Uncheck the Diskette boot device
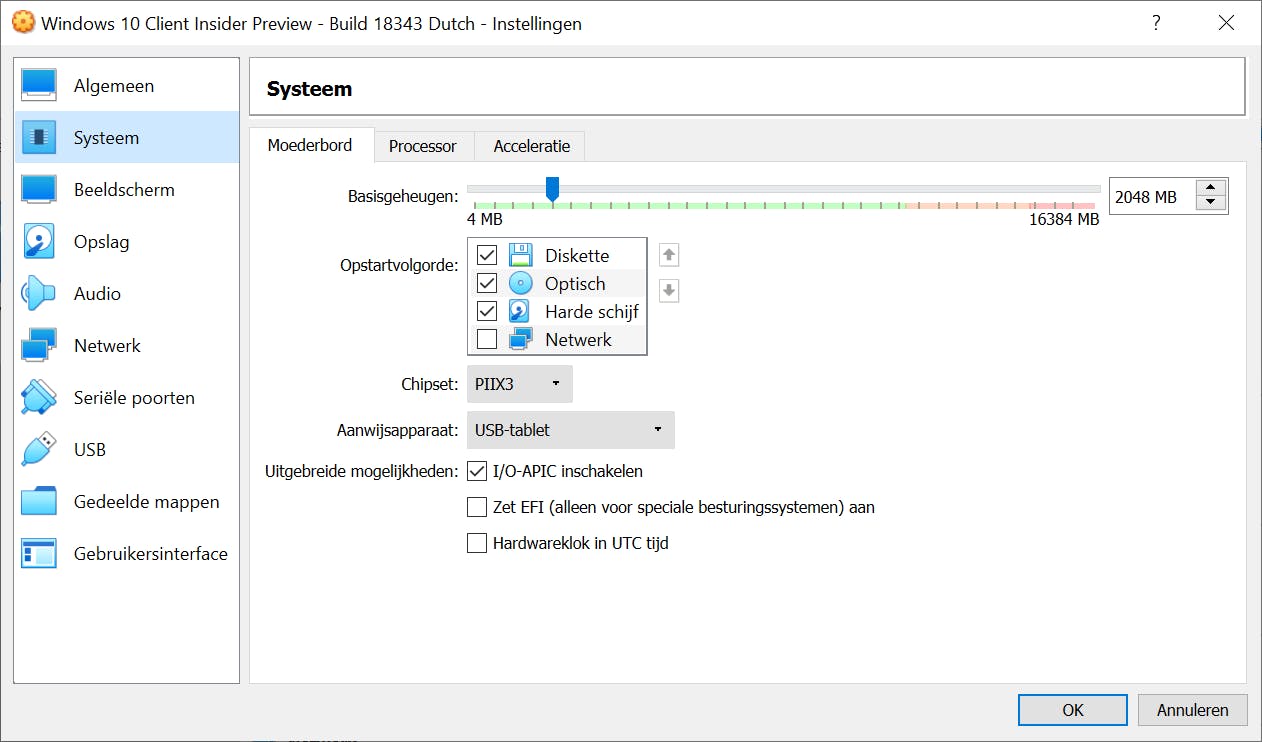Viewport: 1262px width, 742px height. tap(487, 255)
